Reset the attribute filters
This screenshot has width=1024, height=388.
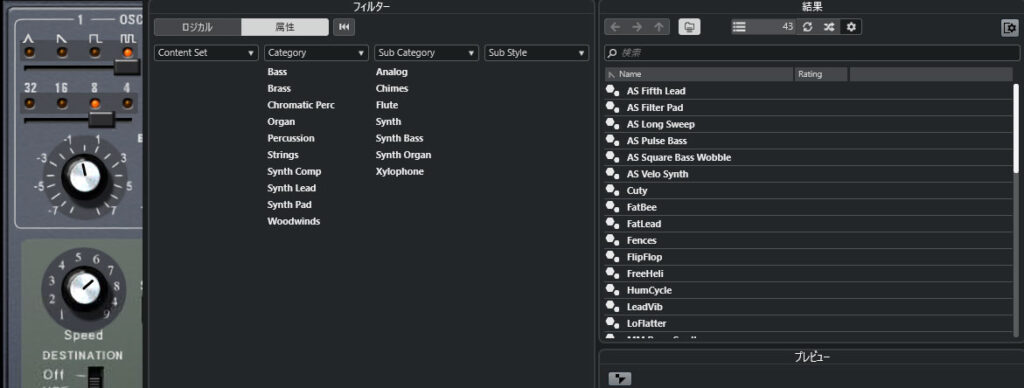coord(344,27)
